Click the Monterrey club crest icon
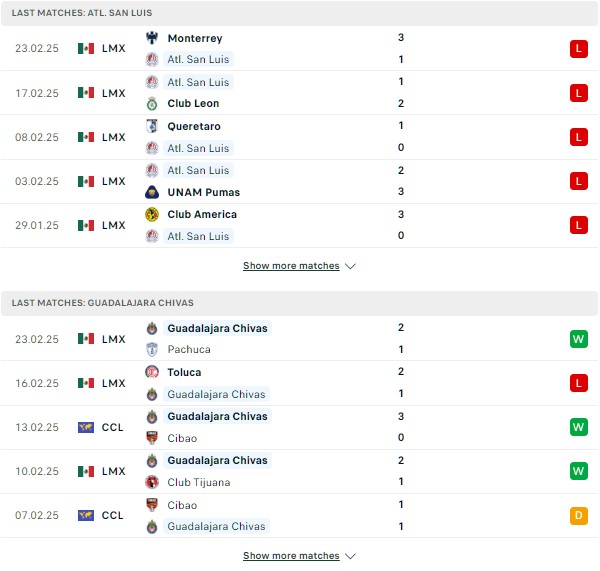This screenshot has width=600, height=571. click(x=152, y=38)
